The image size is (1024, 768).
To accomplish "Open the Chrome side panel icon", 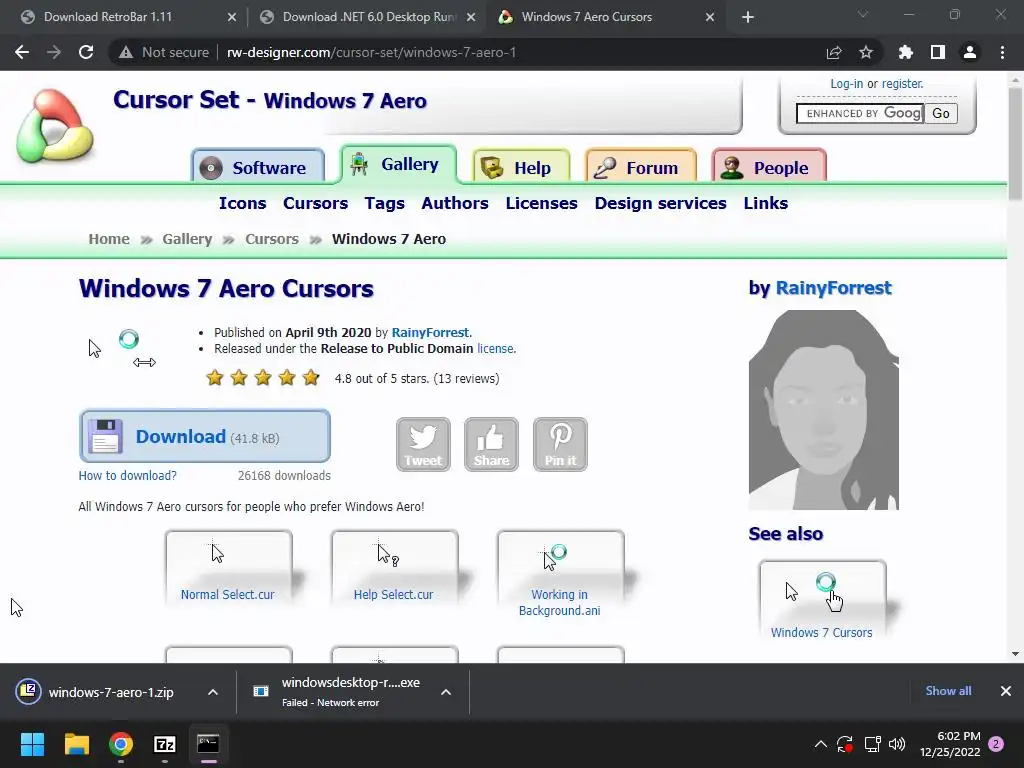I will [x=938, y=52].
